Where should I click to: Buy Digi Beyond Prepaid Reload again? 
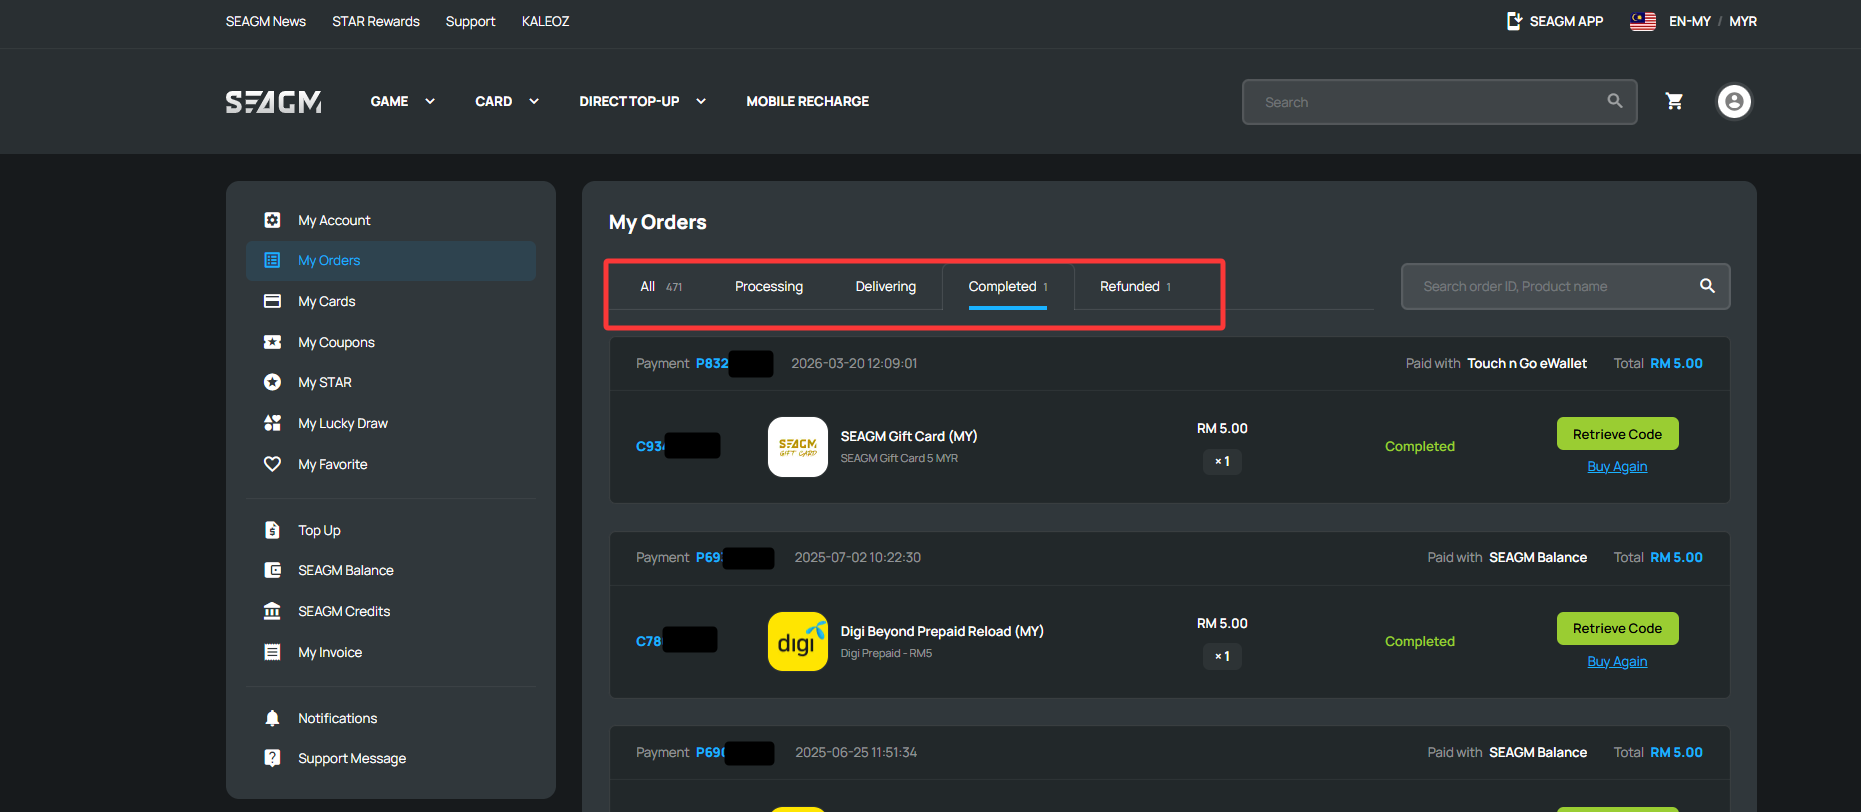[1617, 661]
